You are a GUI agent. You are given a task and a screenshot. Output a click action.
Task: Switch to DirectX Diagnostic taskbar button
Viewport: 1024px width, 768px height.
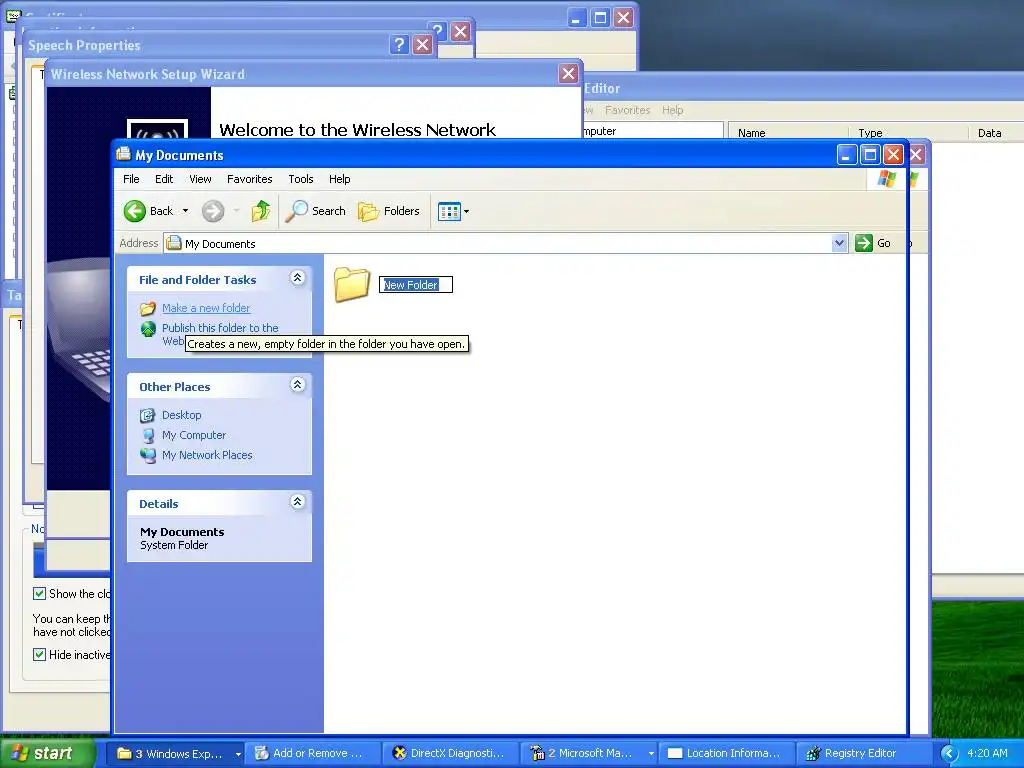coord(450,754)
